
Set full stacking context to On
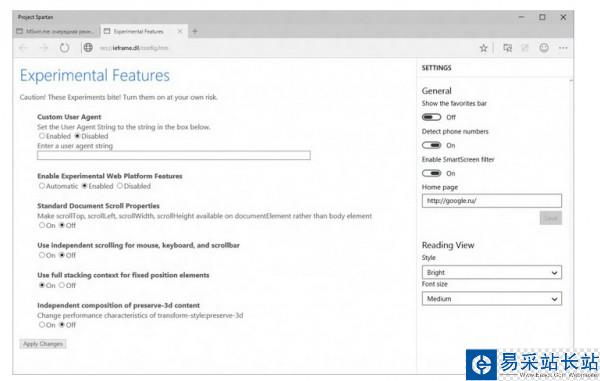pos(42,285)
